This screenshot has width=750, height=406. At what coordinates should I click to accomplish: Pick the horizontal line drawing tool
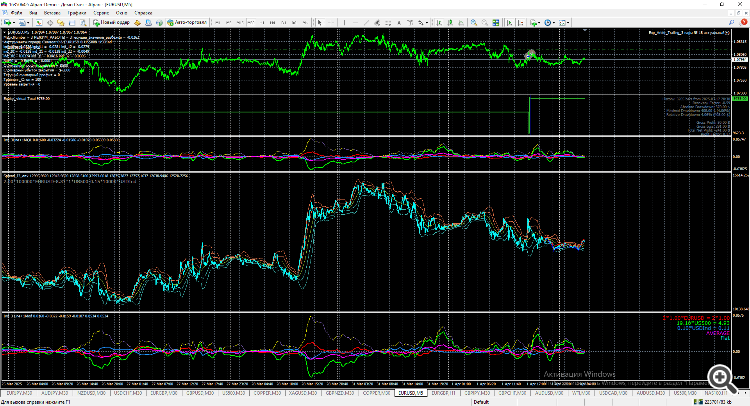[356, 22]
